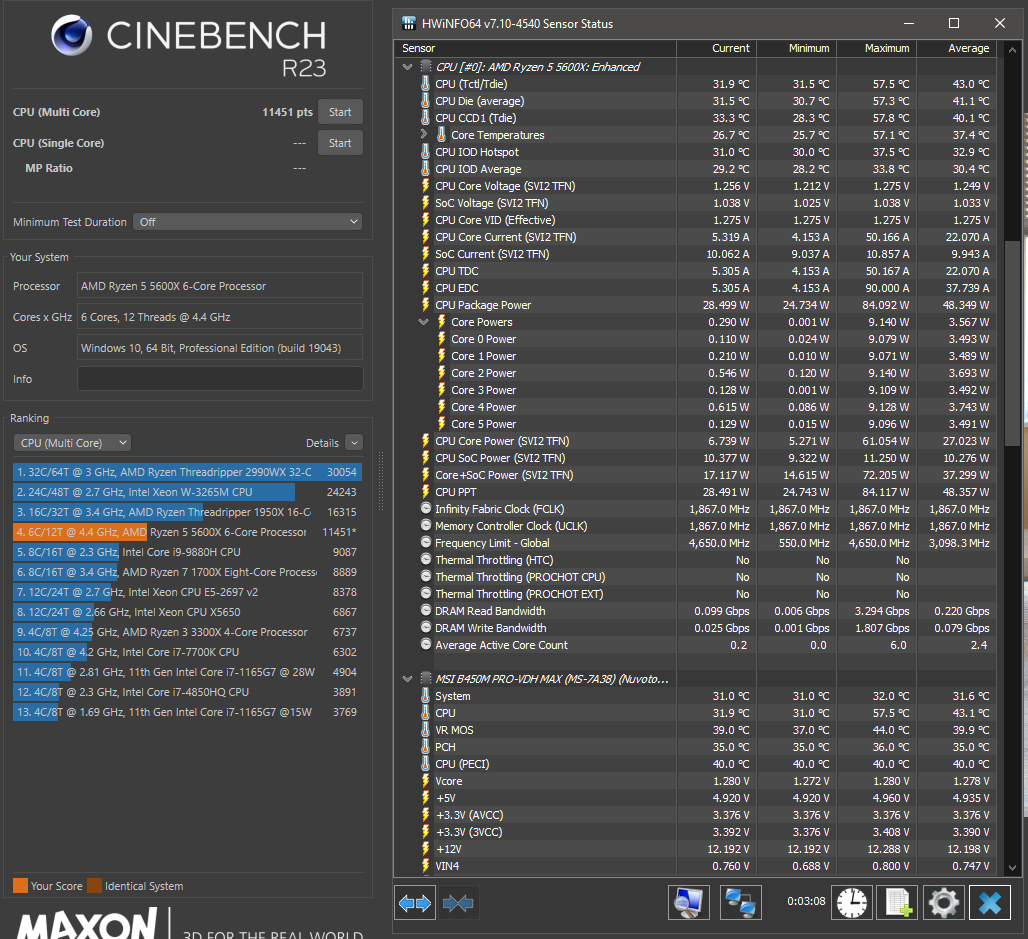Click the HWiNFO expand/shrink arrows icon
The height and width of the screenshot is (939, 1028).
pyautogui.click(x=414, y=903)
